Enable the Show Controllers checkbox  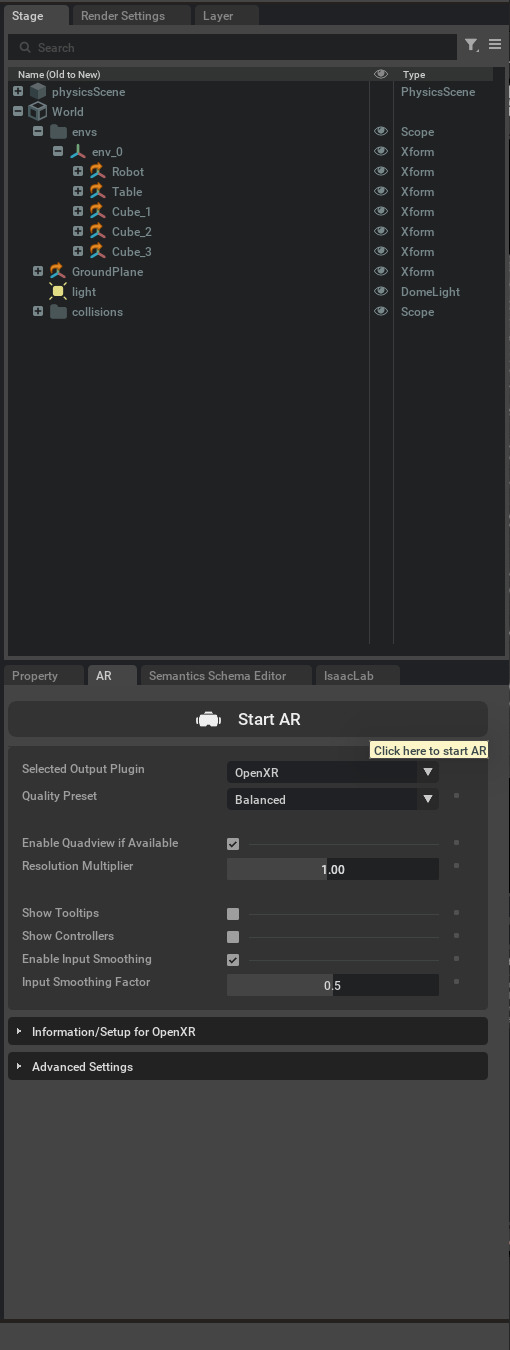point(233,937)
